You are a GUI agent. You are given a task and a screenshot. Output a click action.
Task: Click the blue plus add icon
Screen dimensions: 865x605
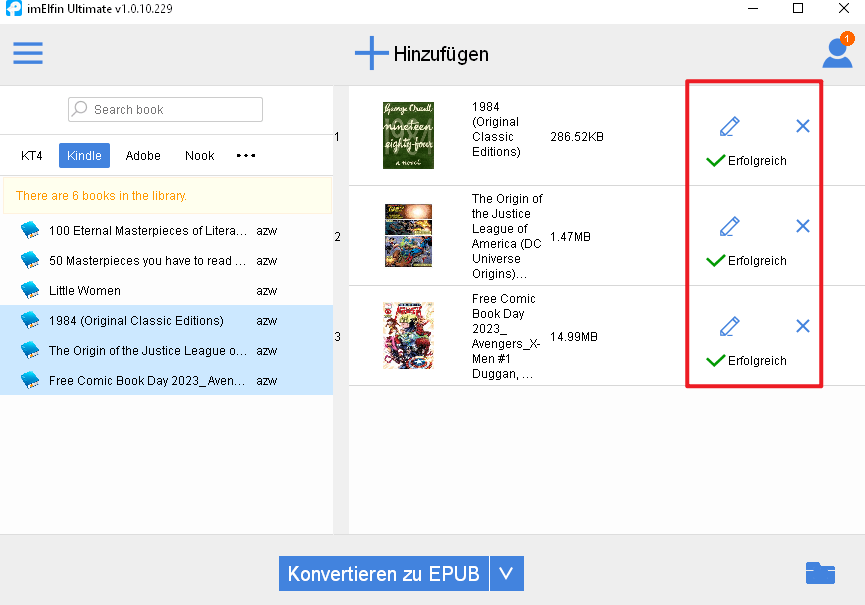[x=372, y=53]
